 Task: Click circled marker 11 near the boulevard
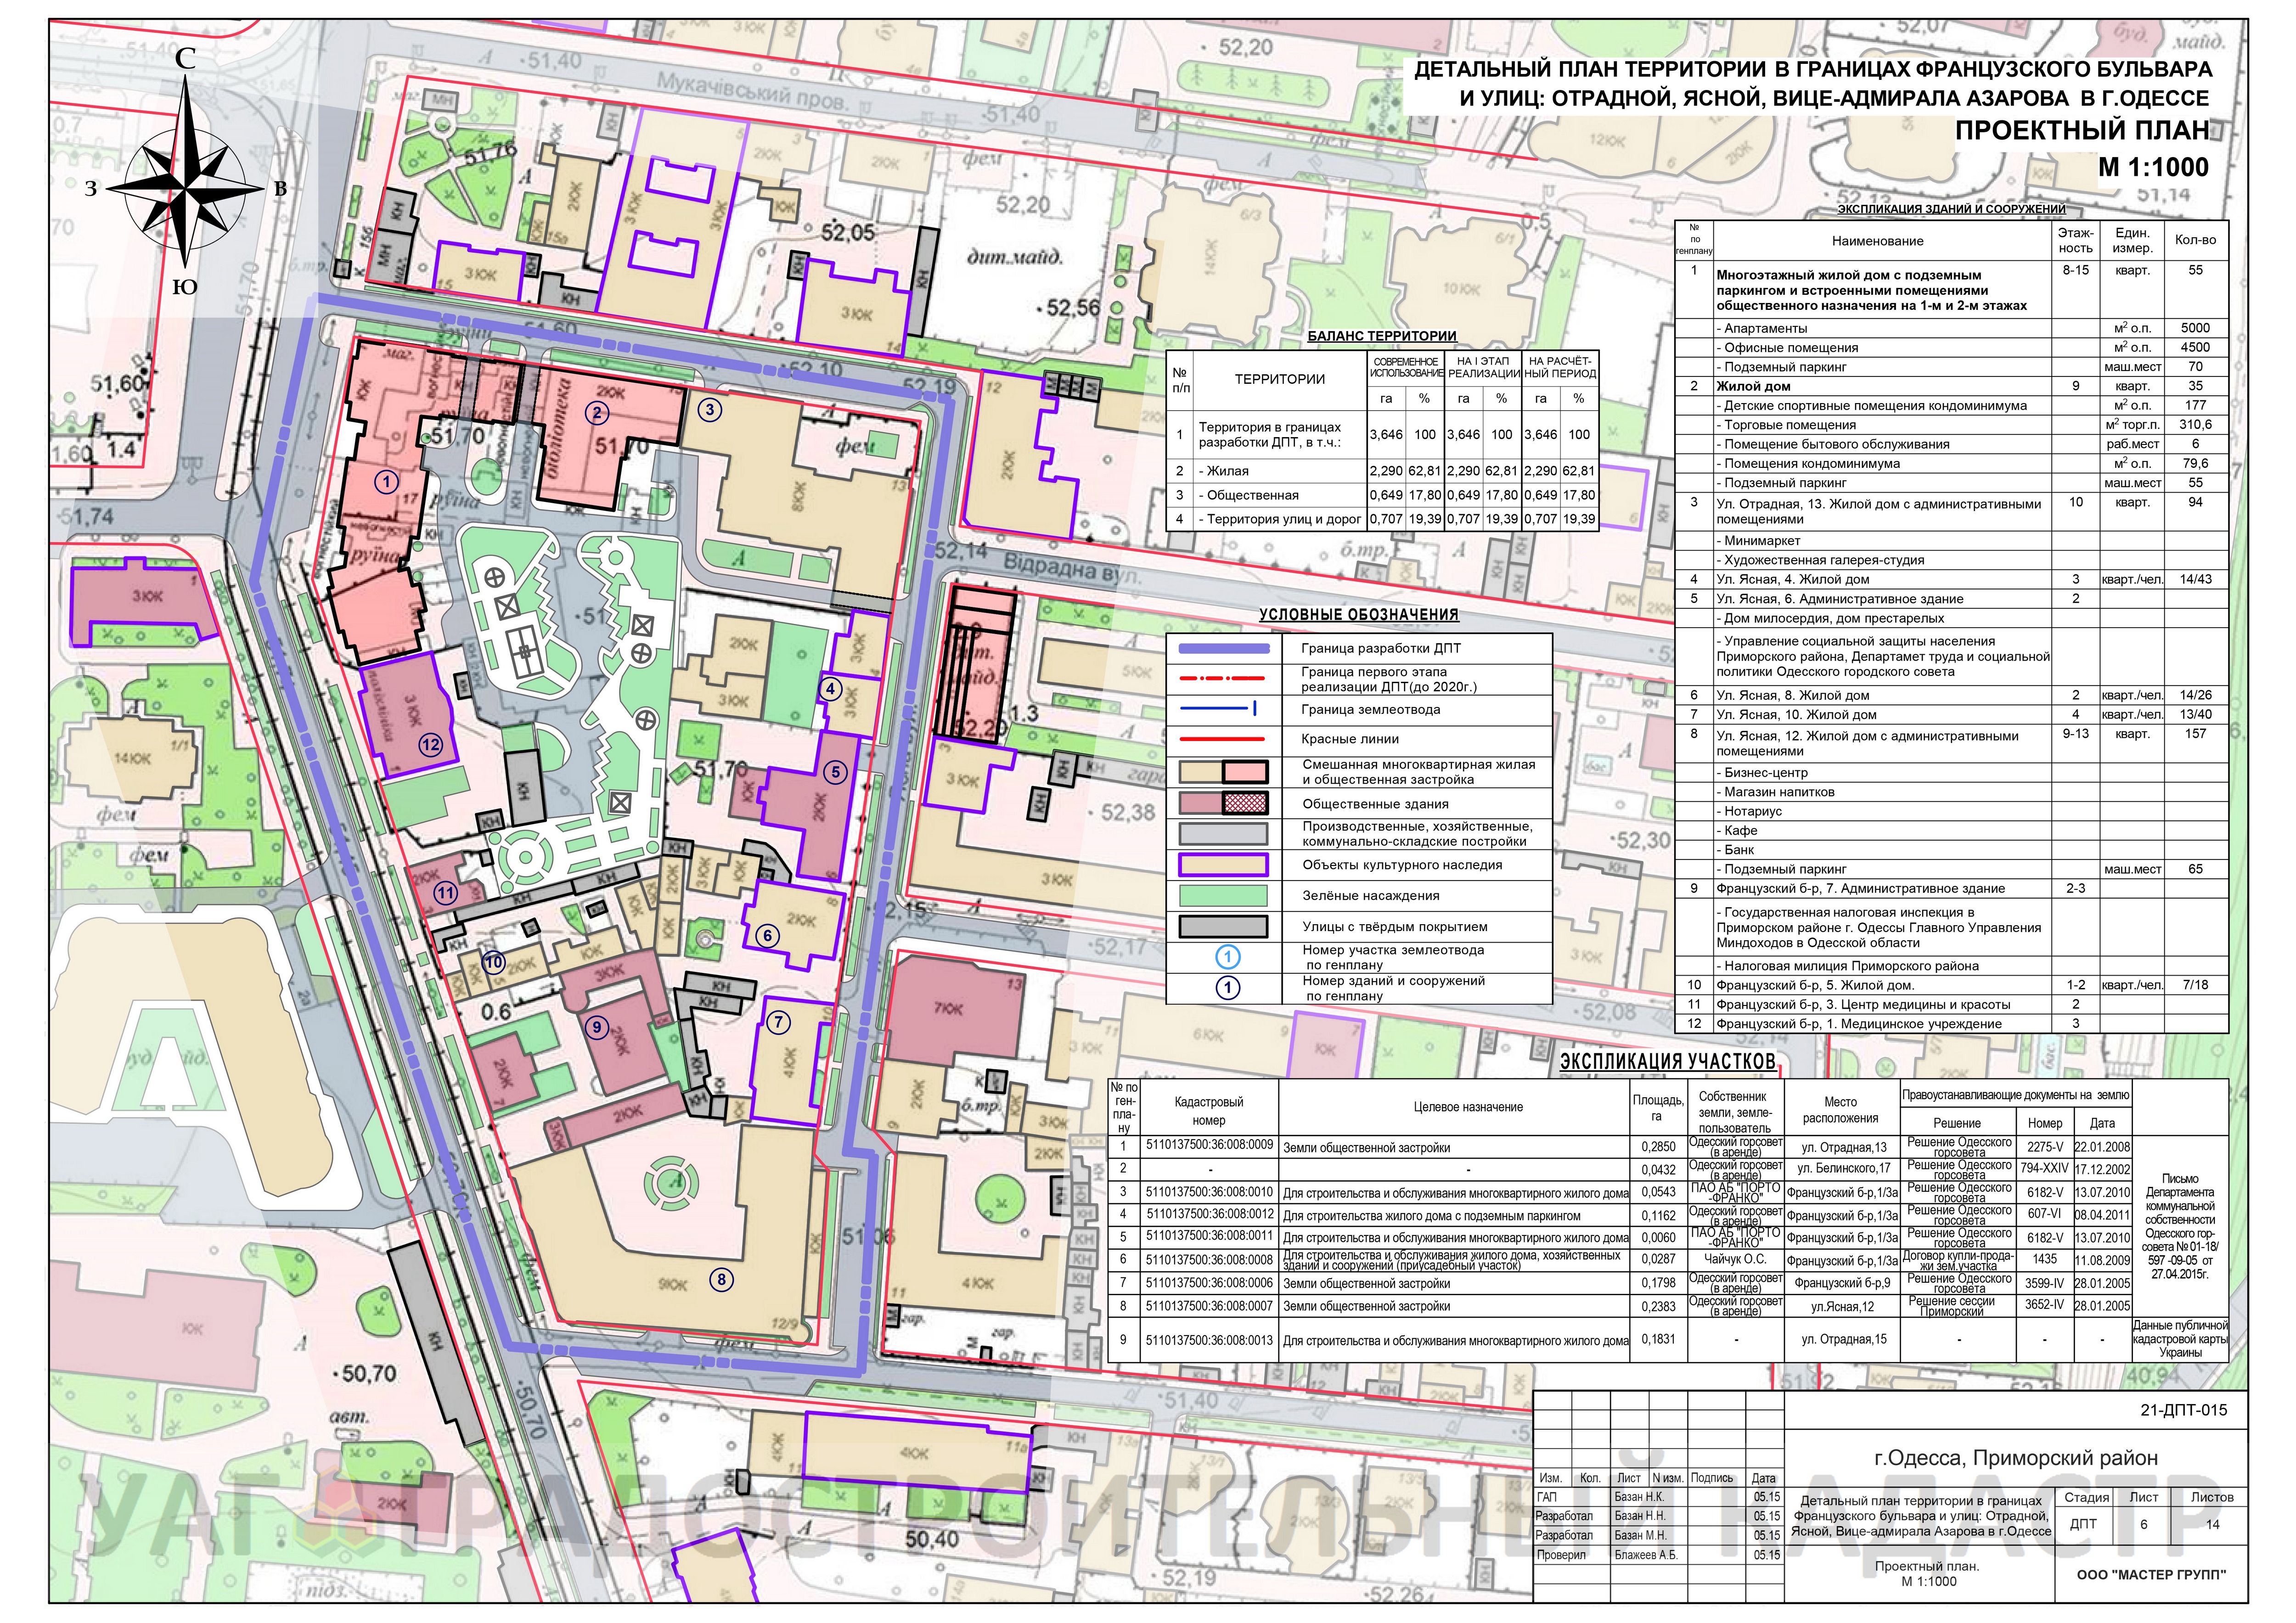(445, 893)
